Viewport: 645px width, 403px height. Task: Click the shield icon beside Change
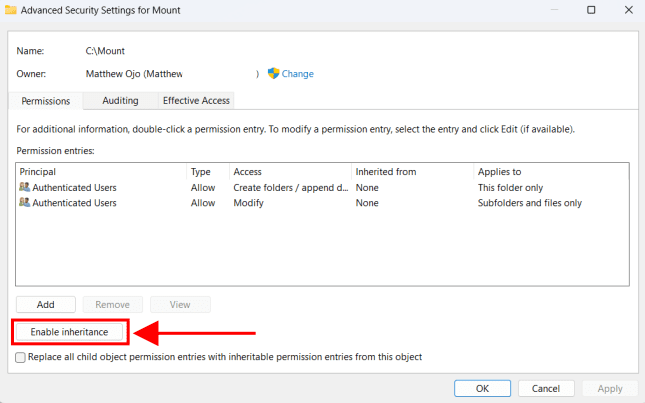pyautogui.click(x=273, y=73)
